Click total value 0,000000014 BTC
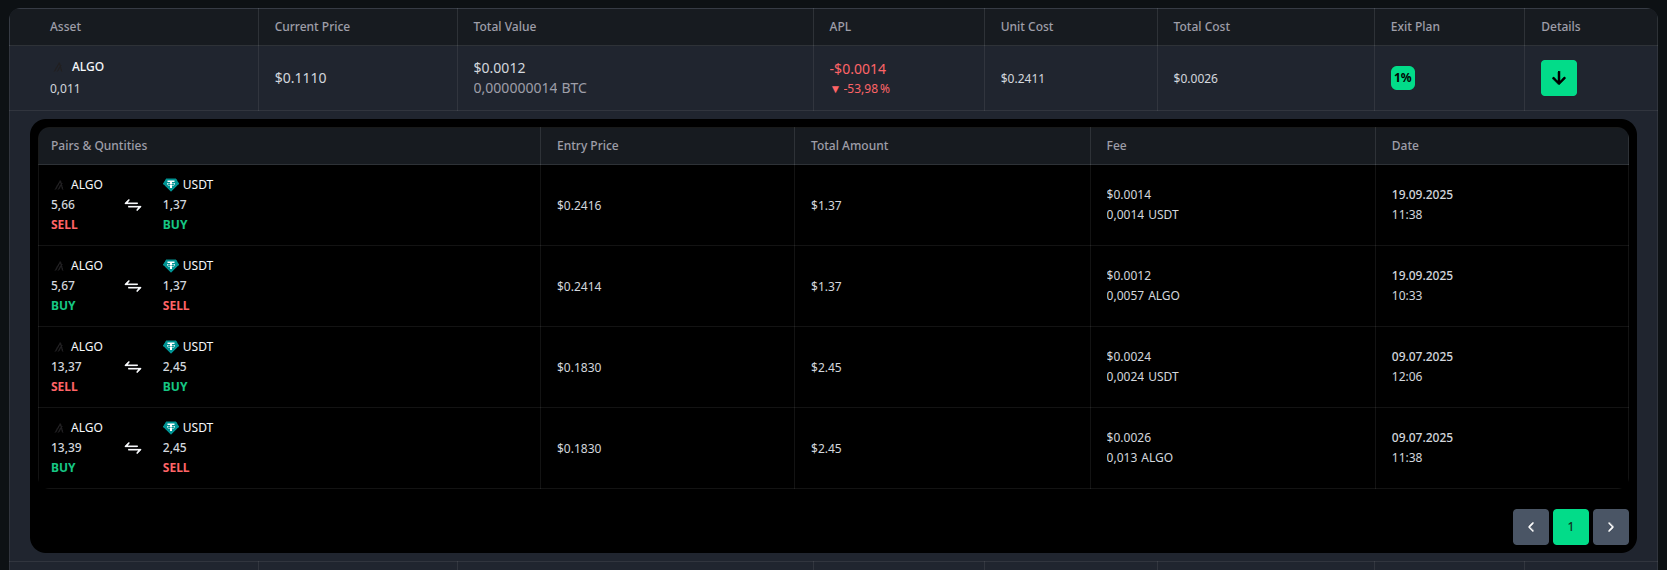Image resolution: width=1667 pixels, height=570 pixels. tap(530, 88)
